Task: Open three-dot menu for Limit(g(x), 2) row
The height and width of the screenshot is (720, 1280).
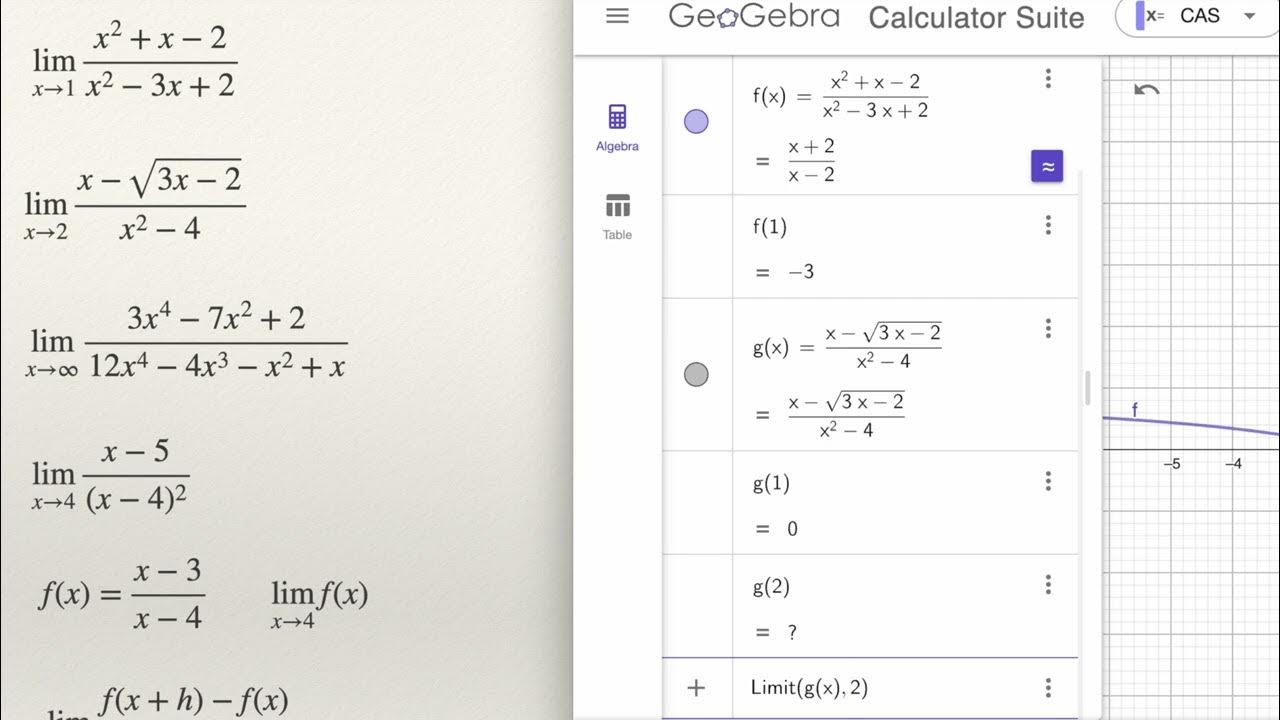Action: pyautogui.click(x=1048, y=688)
